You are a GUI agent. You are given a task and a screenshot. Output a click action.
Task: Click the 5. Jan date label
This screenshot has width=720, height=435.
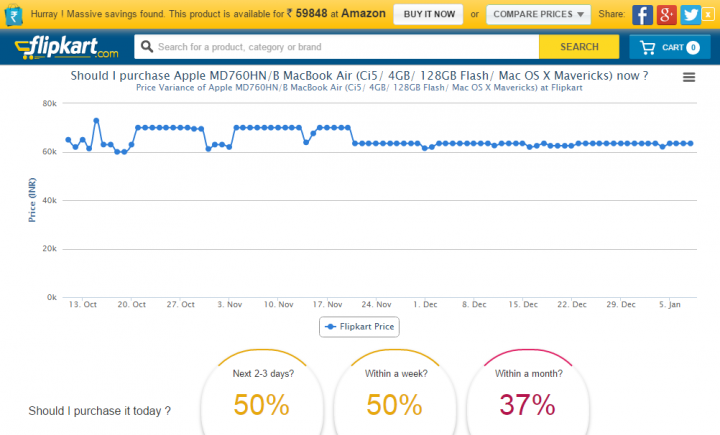670,305
